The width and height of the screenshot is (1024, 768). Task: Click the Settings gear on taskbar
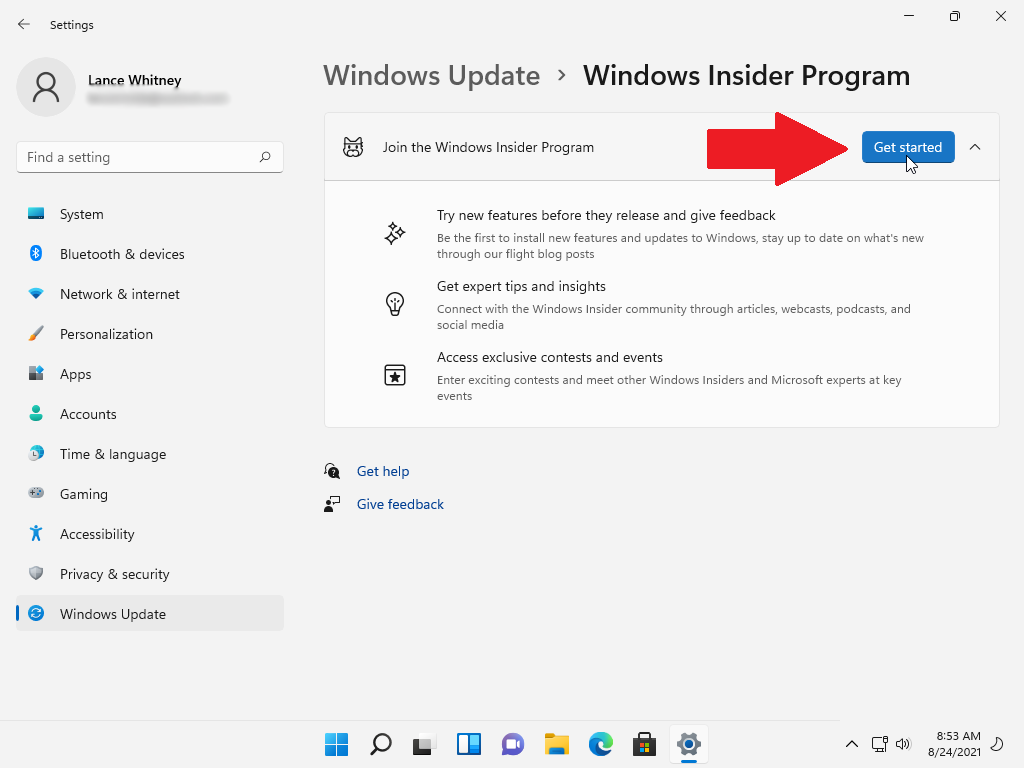689,744
